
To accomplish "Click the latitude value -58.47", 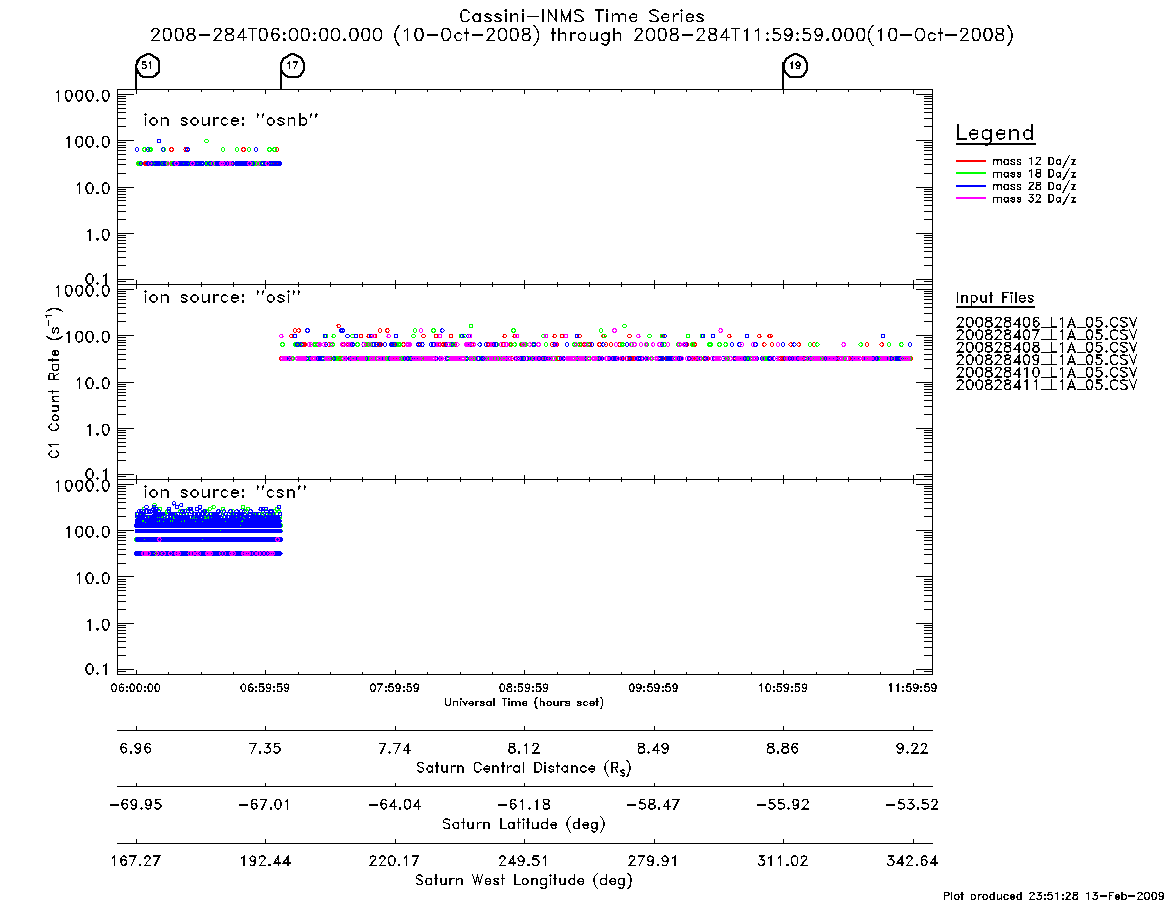I will point(653,805).
